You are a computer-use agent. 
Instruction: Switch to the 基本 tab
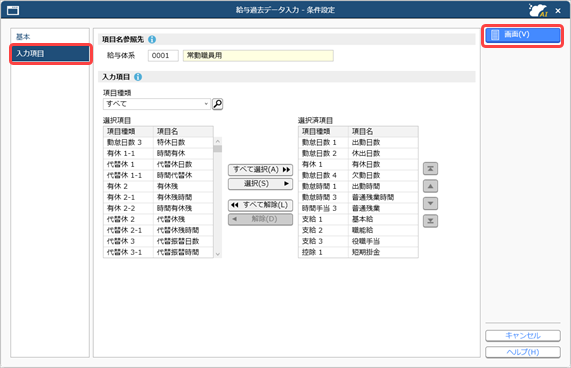tap(50, 37)
